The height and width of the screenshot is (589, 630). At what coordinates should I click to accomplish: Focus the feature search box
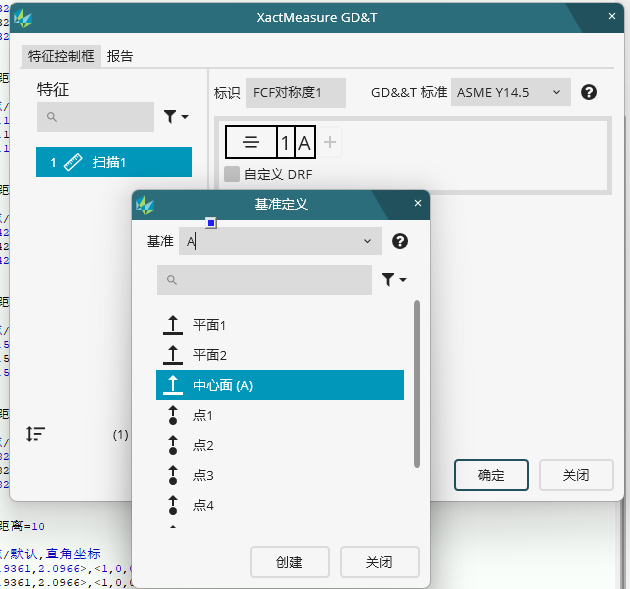coord(95,117)
